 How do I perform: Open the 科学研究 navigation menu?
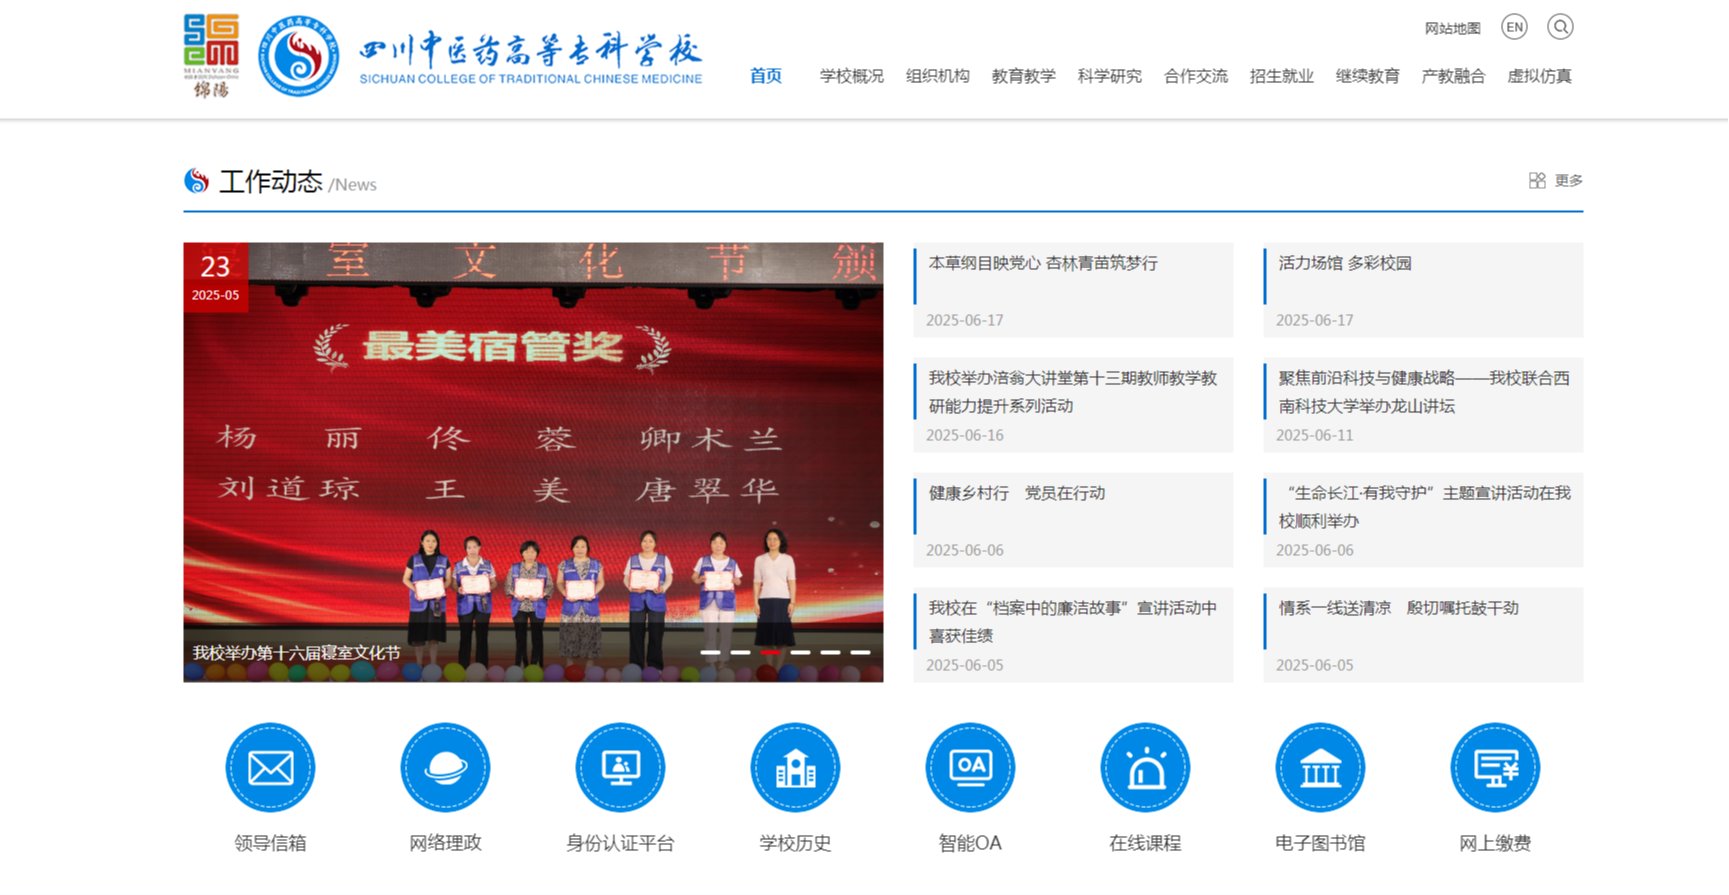(x=1109, y=76)
